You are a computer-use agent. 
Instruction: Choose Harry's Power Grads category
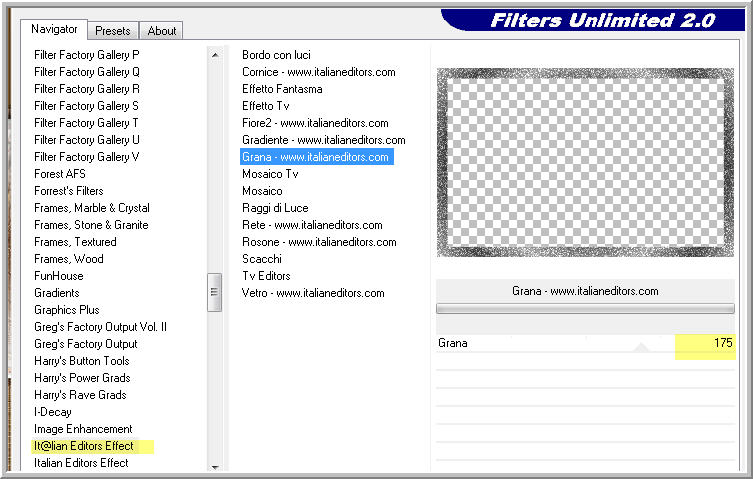[82, 378]
